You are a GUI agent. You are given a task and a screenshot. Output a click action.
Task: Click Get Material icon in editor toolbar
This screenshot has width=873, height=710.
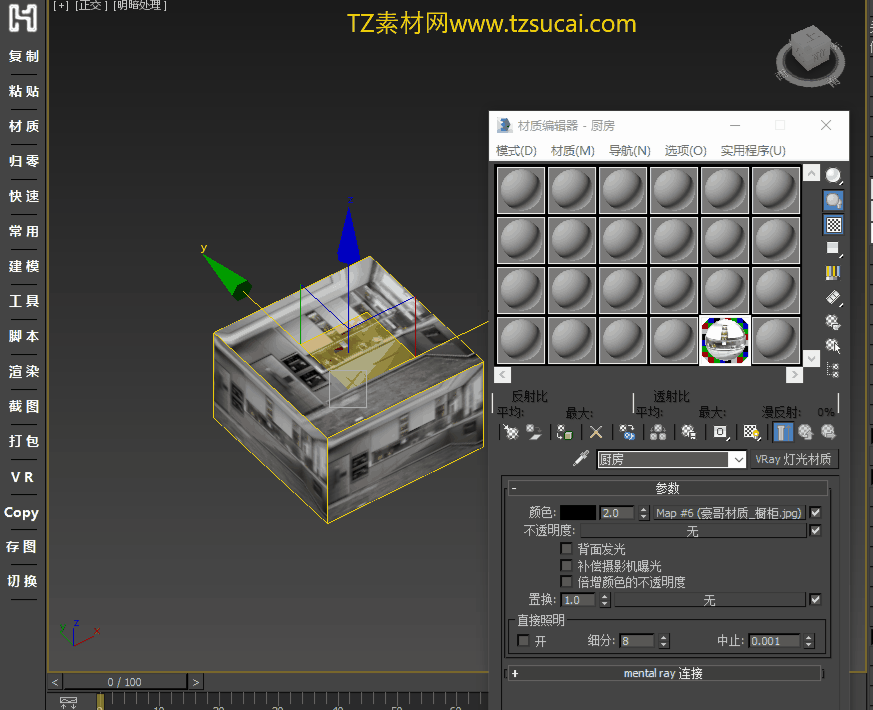click(510, 432)
